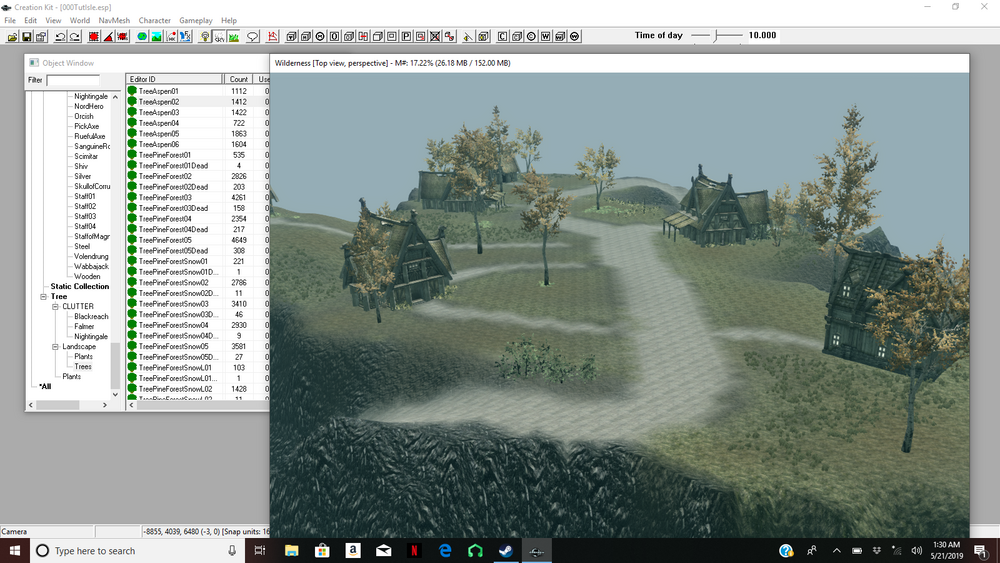Open the load plugin folder icon
Image resolution: width=1000 pixels, height=563 pixels.
pyautogui.click(x=12, y=36)
